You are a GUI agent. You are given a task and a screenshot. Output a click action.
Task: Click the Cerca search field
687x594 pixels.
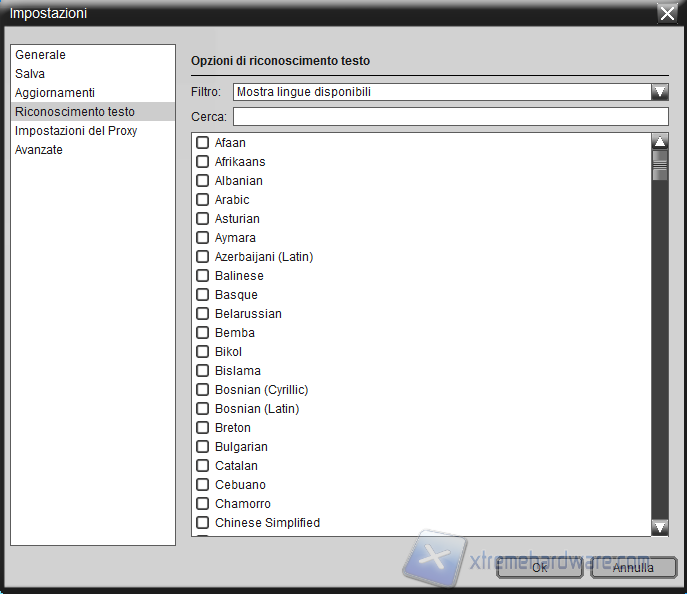coord(450,117)
